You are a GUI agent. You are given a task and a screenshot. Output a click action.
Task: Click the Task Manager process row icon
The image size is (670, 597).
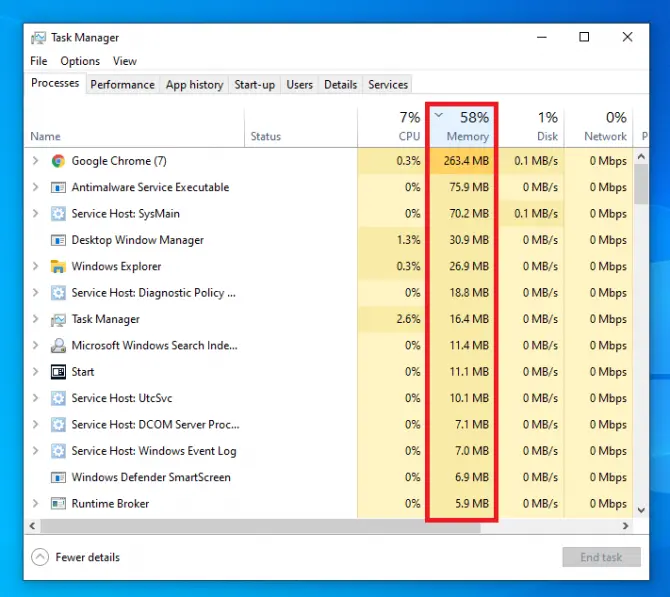pyautogui.click(x=58, y=320)
